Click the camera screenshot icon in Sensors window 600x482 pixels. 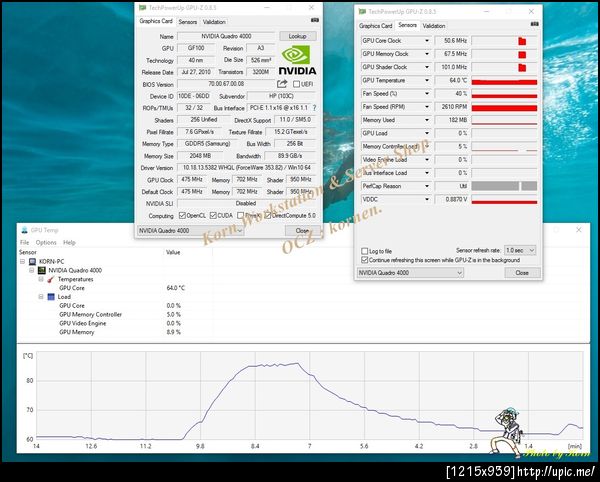click(535, 24)
